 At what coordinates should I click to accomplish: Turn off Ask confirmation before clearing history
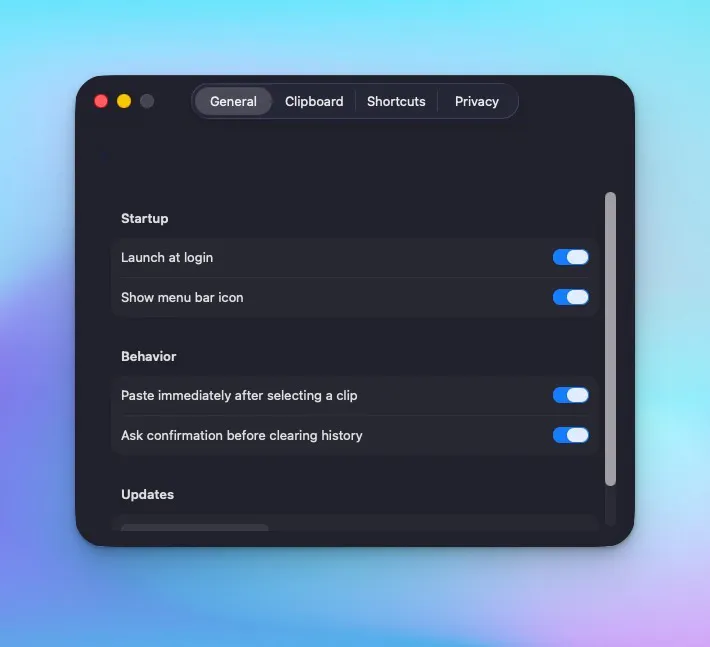tap(571, 435)
